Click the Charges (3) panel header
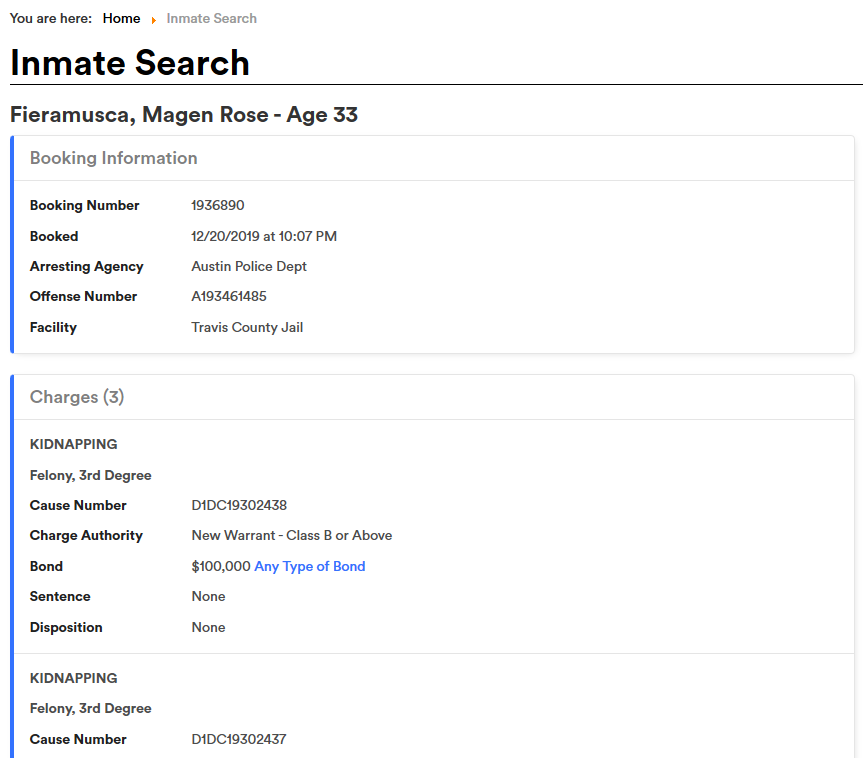863x758 pixels. point(77,397)
